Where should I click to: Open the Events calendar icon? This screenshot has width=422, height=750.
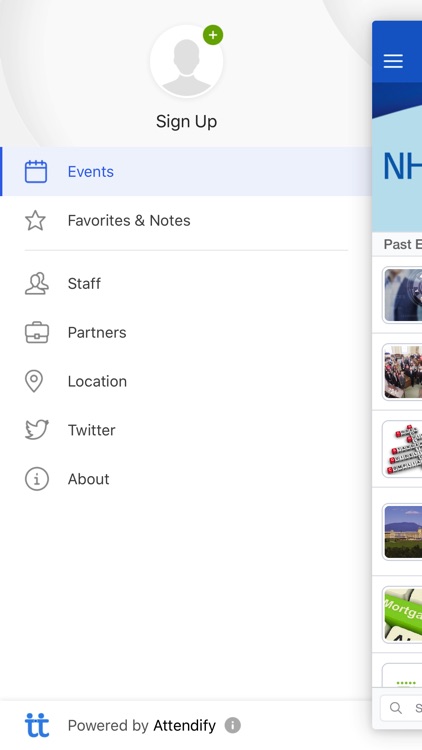pyautogui.click(x=36, y=172)
